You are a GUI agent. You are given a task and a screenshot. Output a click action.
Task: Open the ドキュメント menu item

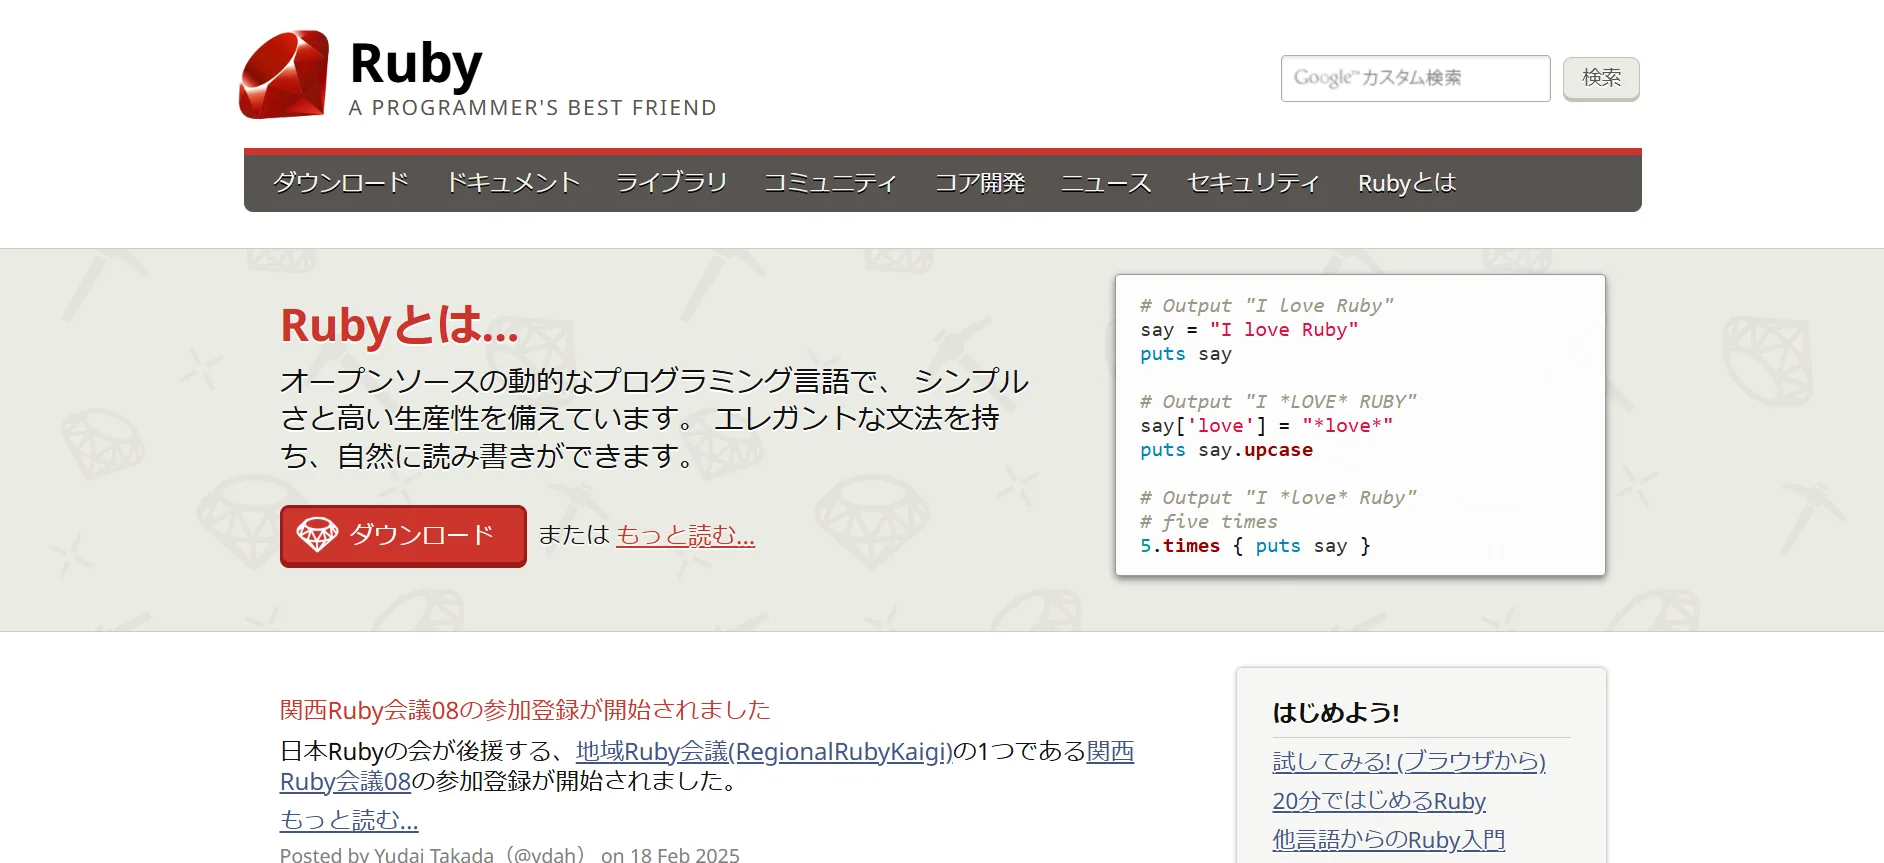pyautogui.click(x=513, y=182)
